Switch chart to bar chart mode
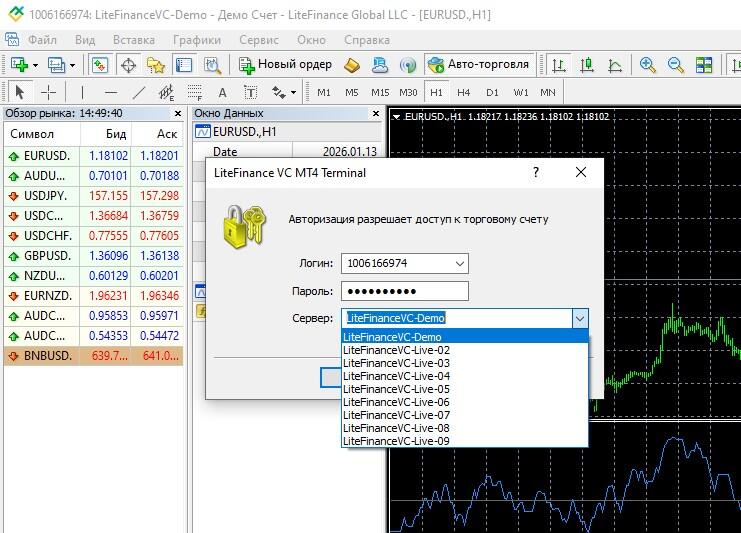741x533 pixels. click(x=559, y=65)
